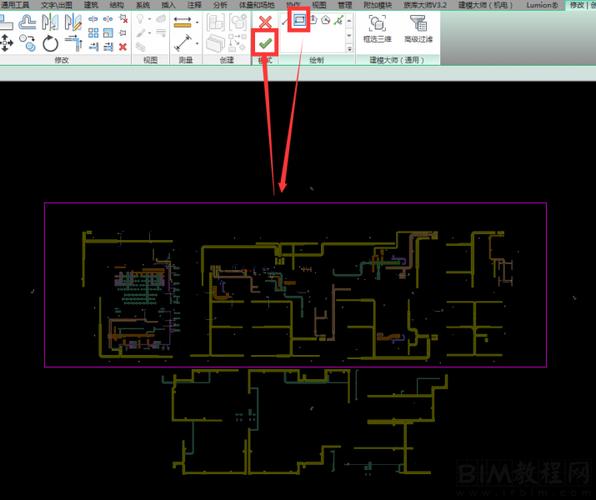Click the 框选三维 button

377,29
